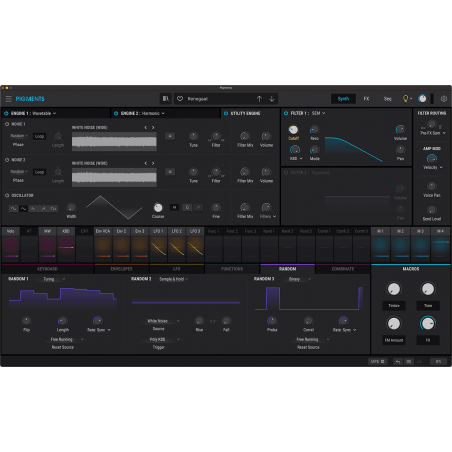The height and width of the screenshot is (452, 452).
Task: Click the Noise 2 Volume knob
Action: coord(266,172)
